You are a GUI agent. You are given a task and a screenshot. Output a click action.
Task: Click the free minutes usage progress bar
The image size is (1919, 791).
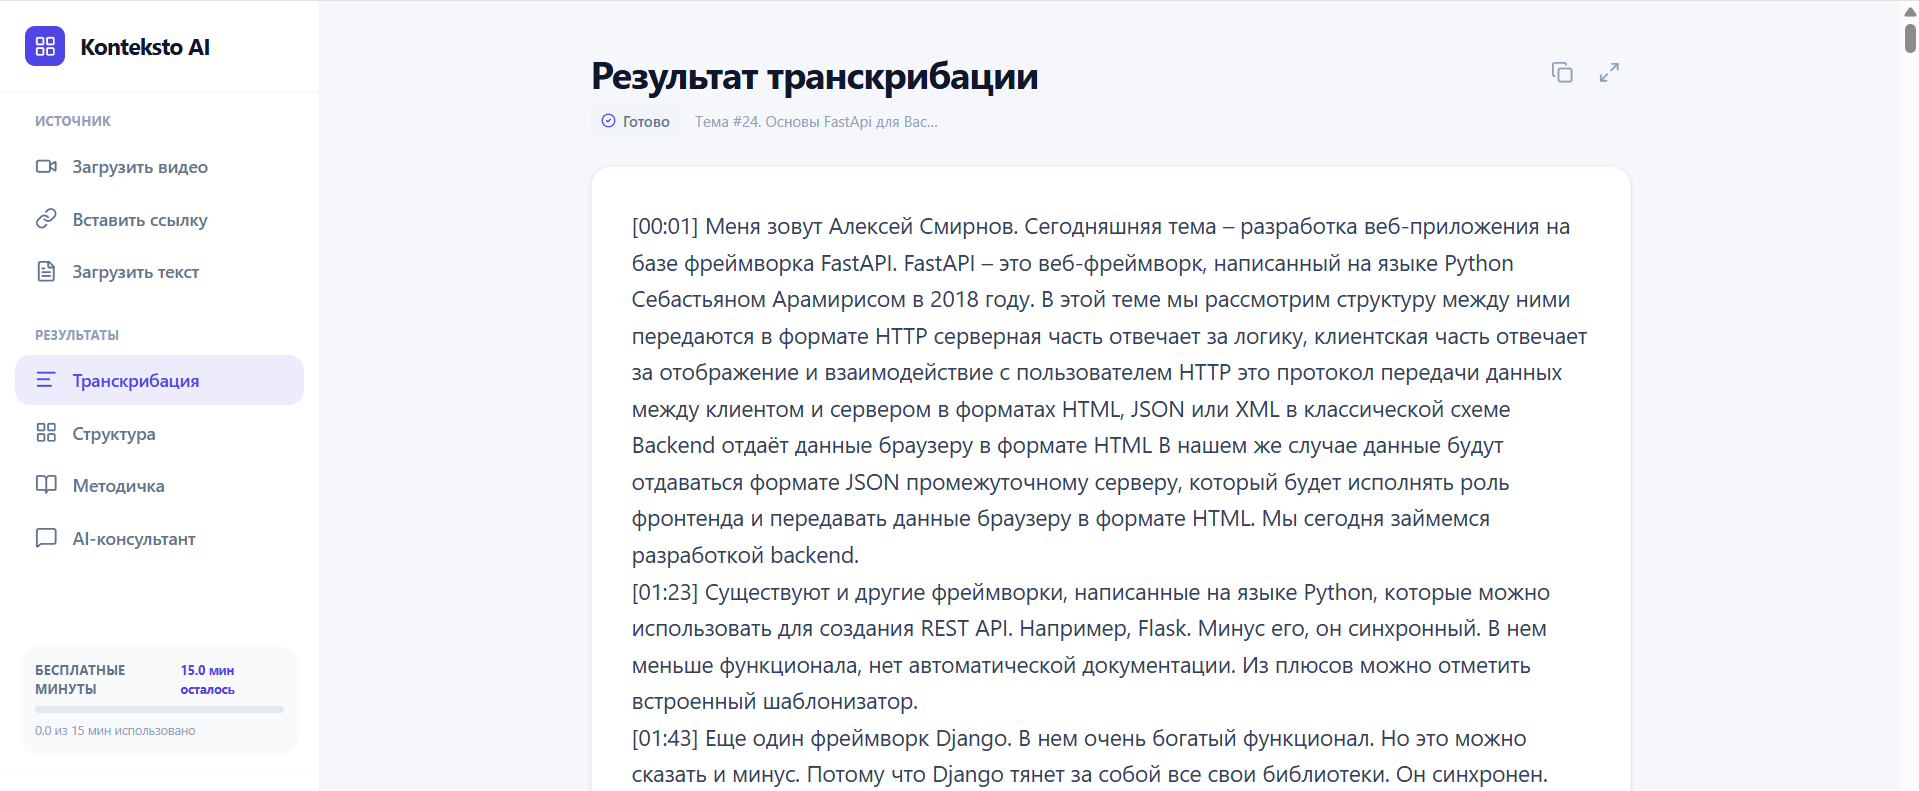coord(159,710)
